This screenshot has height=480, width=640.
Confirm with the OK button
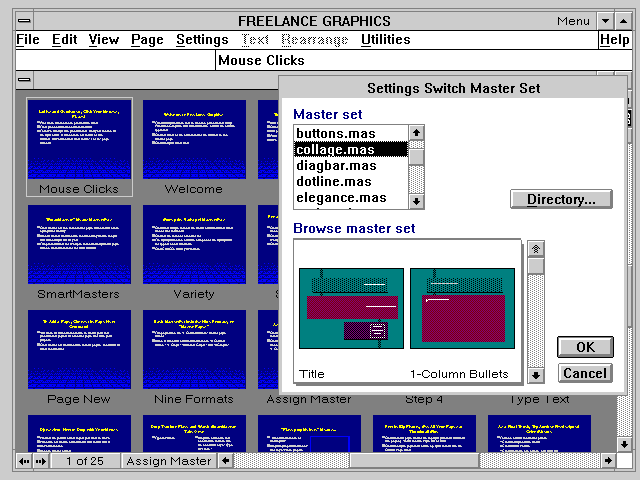point(585,347)
